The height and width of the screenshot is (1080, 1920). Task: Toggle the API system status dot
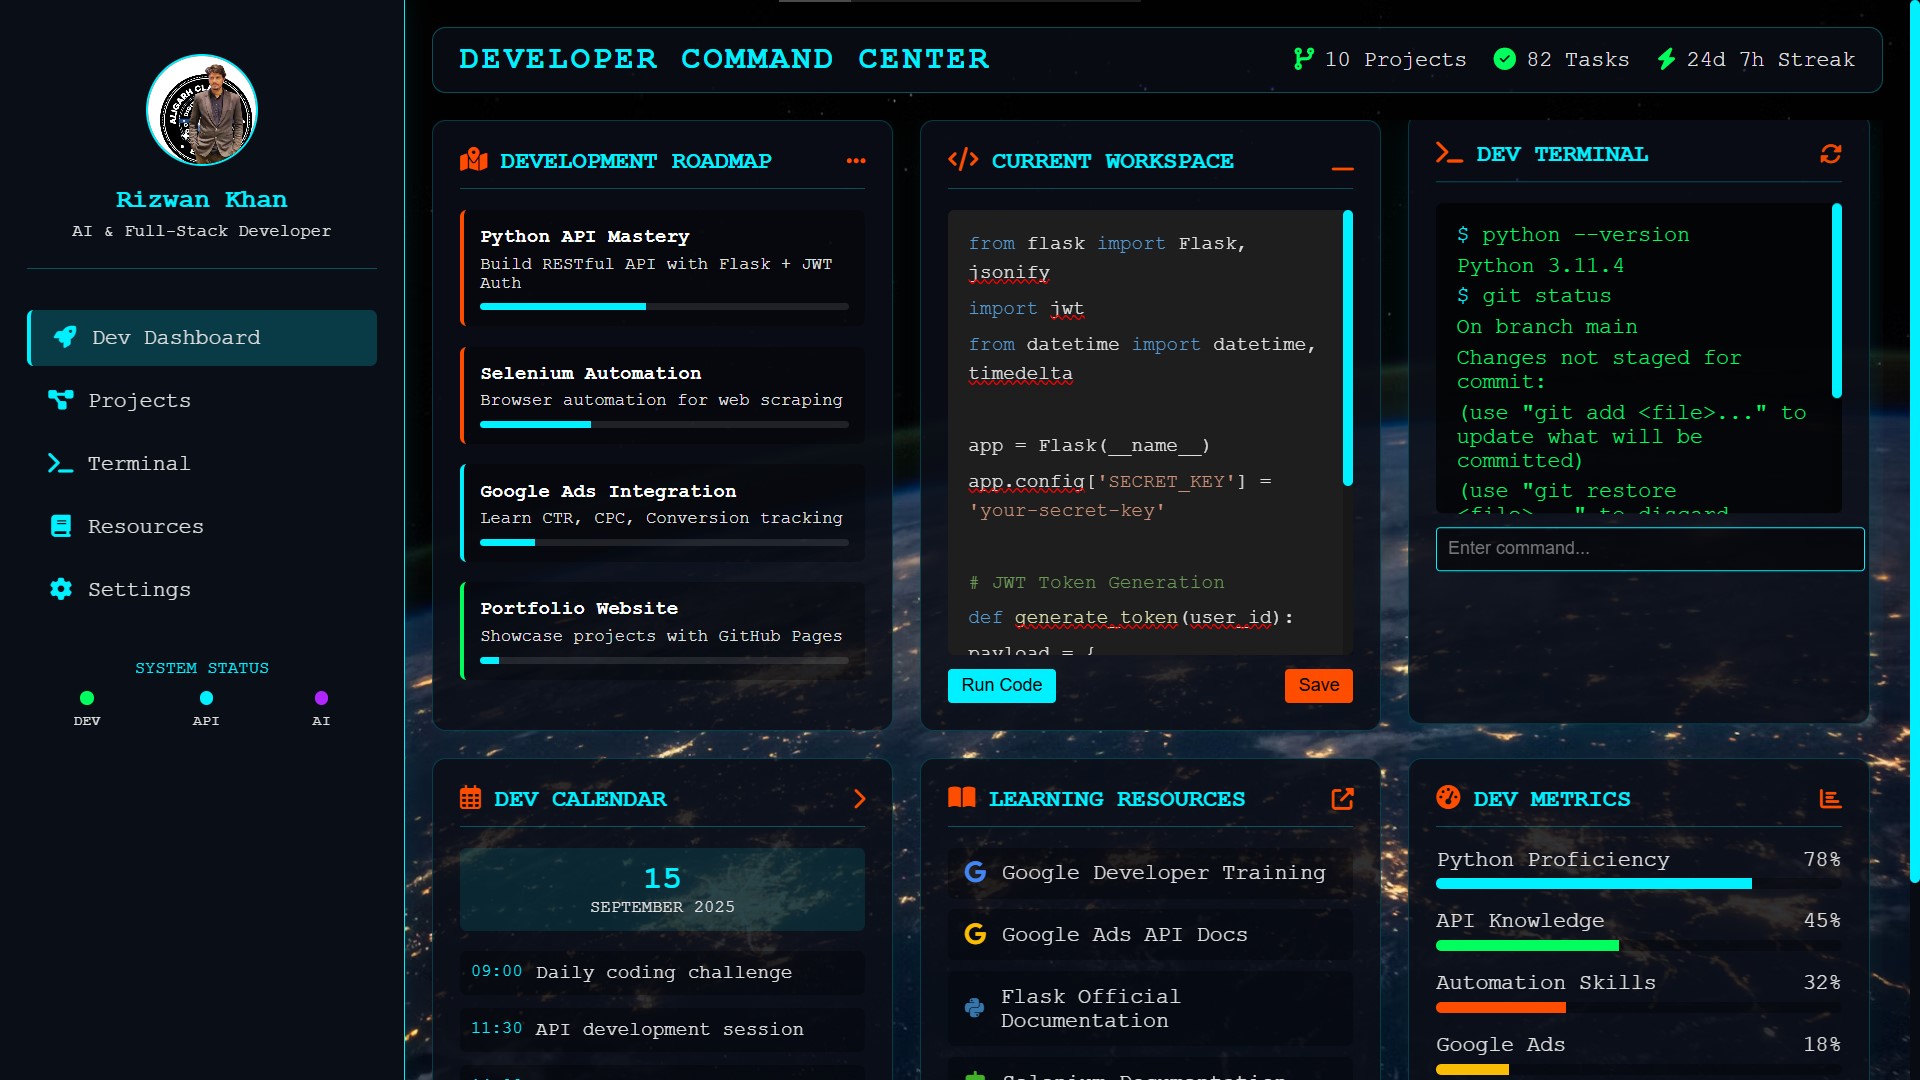coord(206,698)
